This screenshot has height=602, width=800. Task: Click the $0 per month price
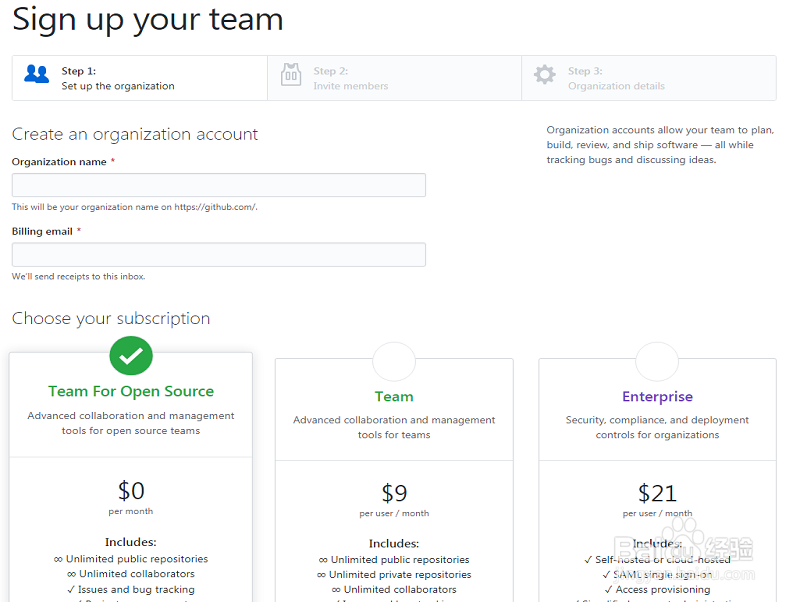click(x=131, y=491)
